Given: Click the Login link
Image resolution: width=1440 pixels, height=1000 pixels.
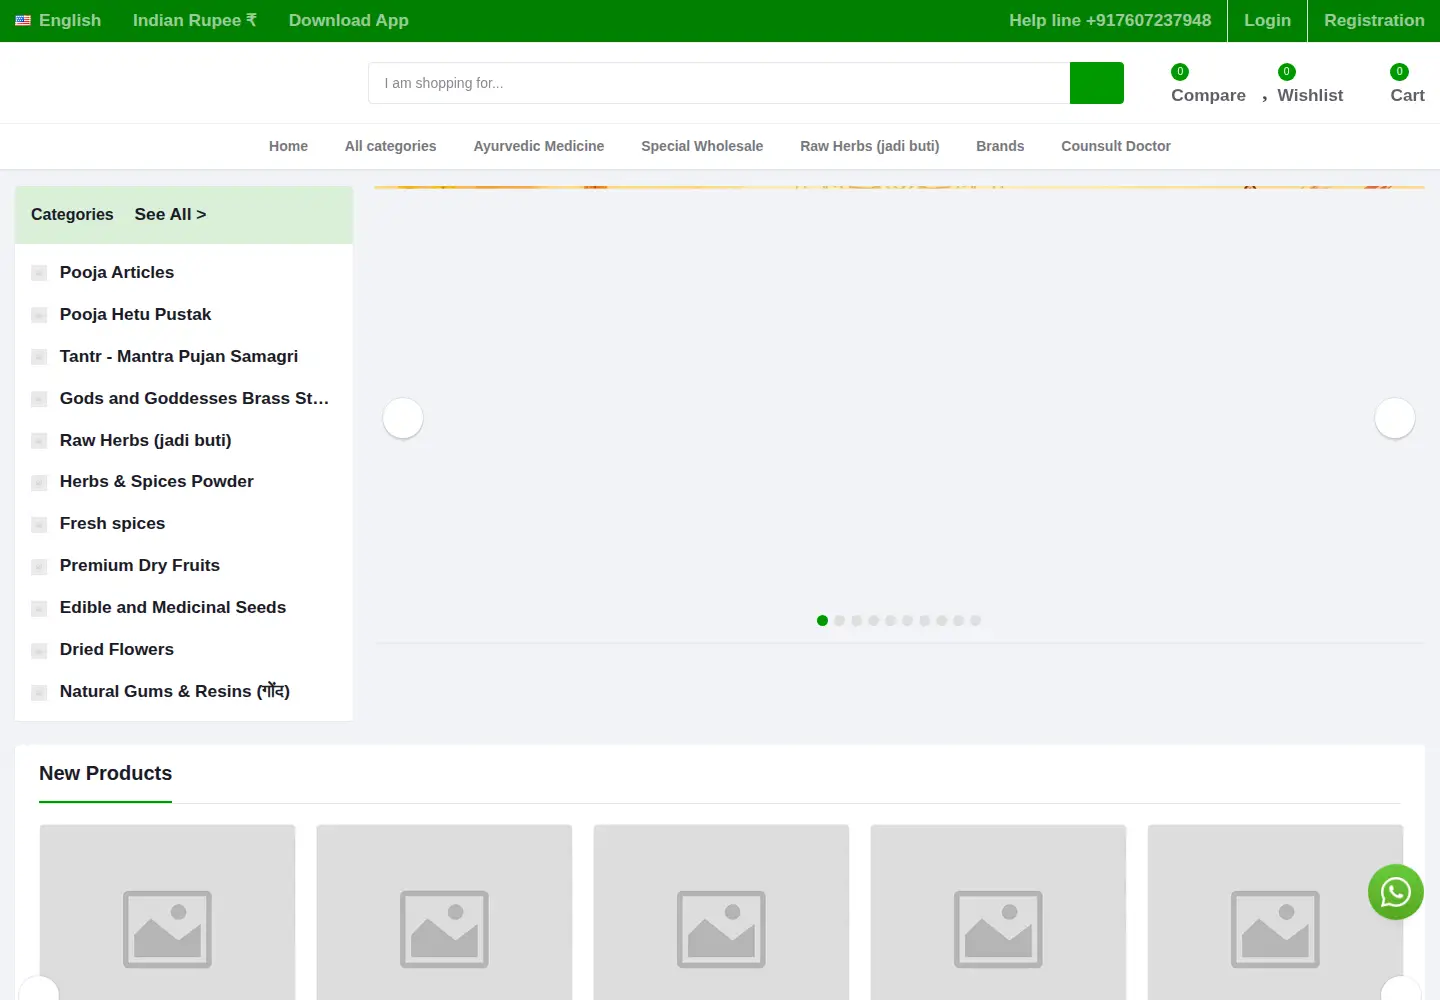Looking at the screenshot, I should [1267, 20].
